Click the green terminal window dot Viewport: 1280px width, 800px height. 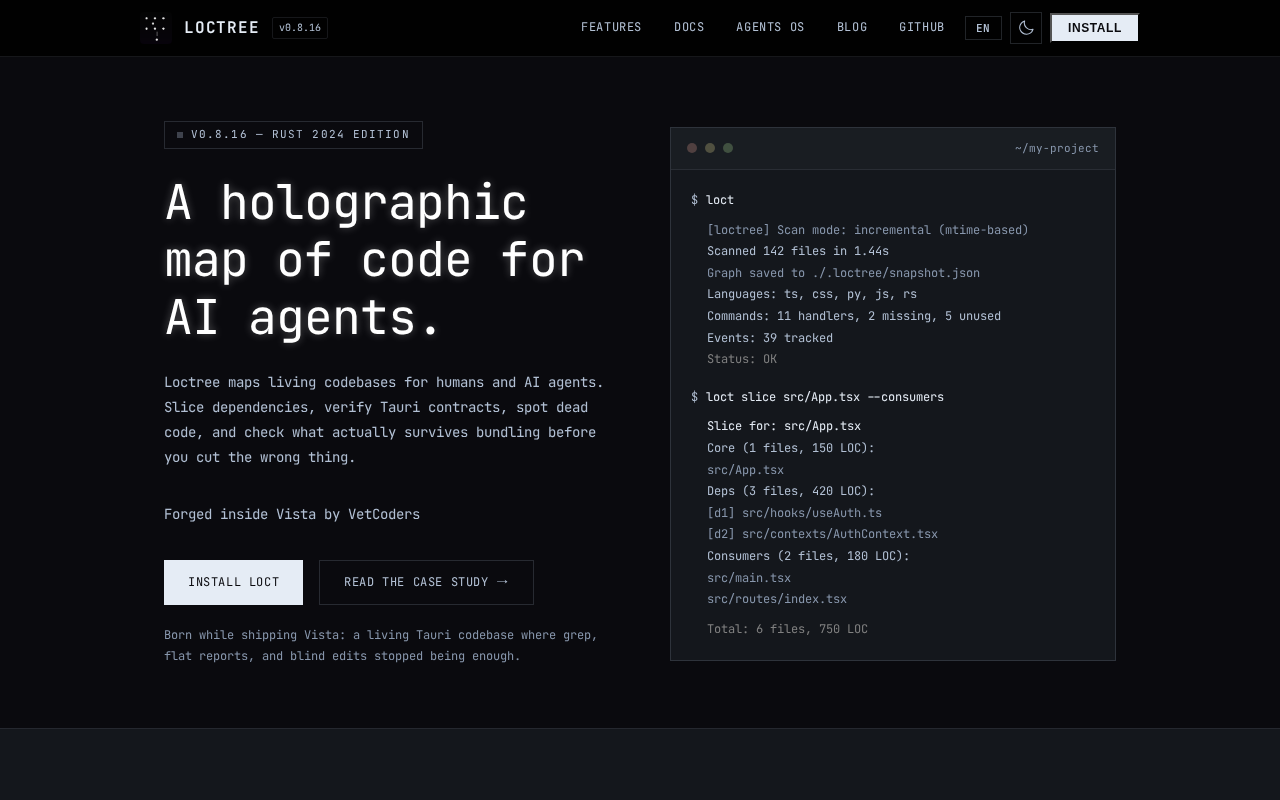pyautogui.click(x=728, y=148)
